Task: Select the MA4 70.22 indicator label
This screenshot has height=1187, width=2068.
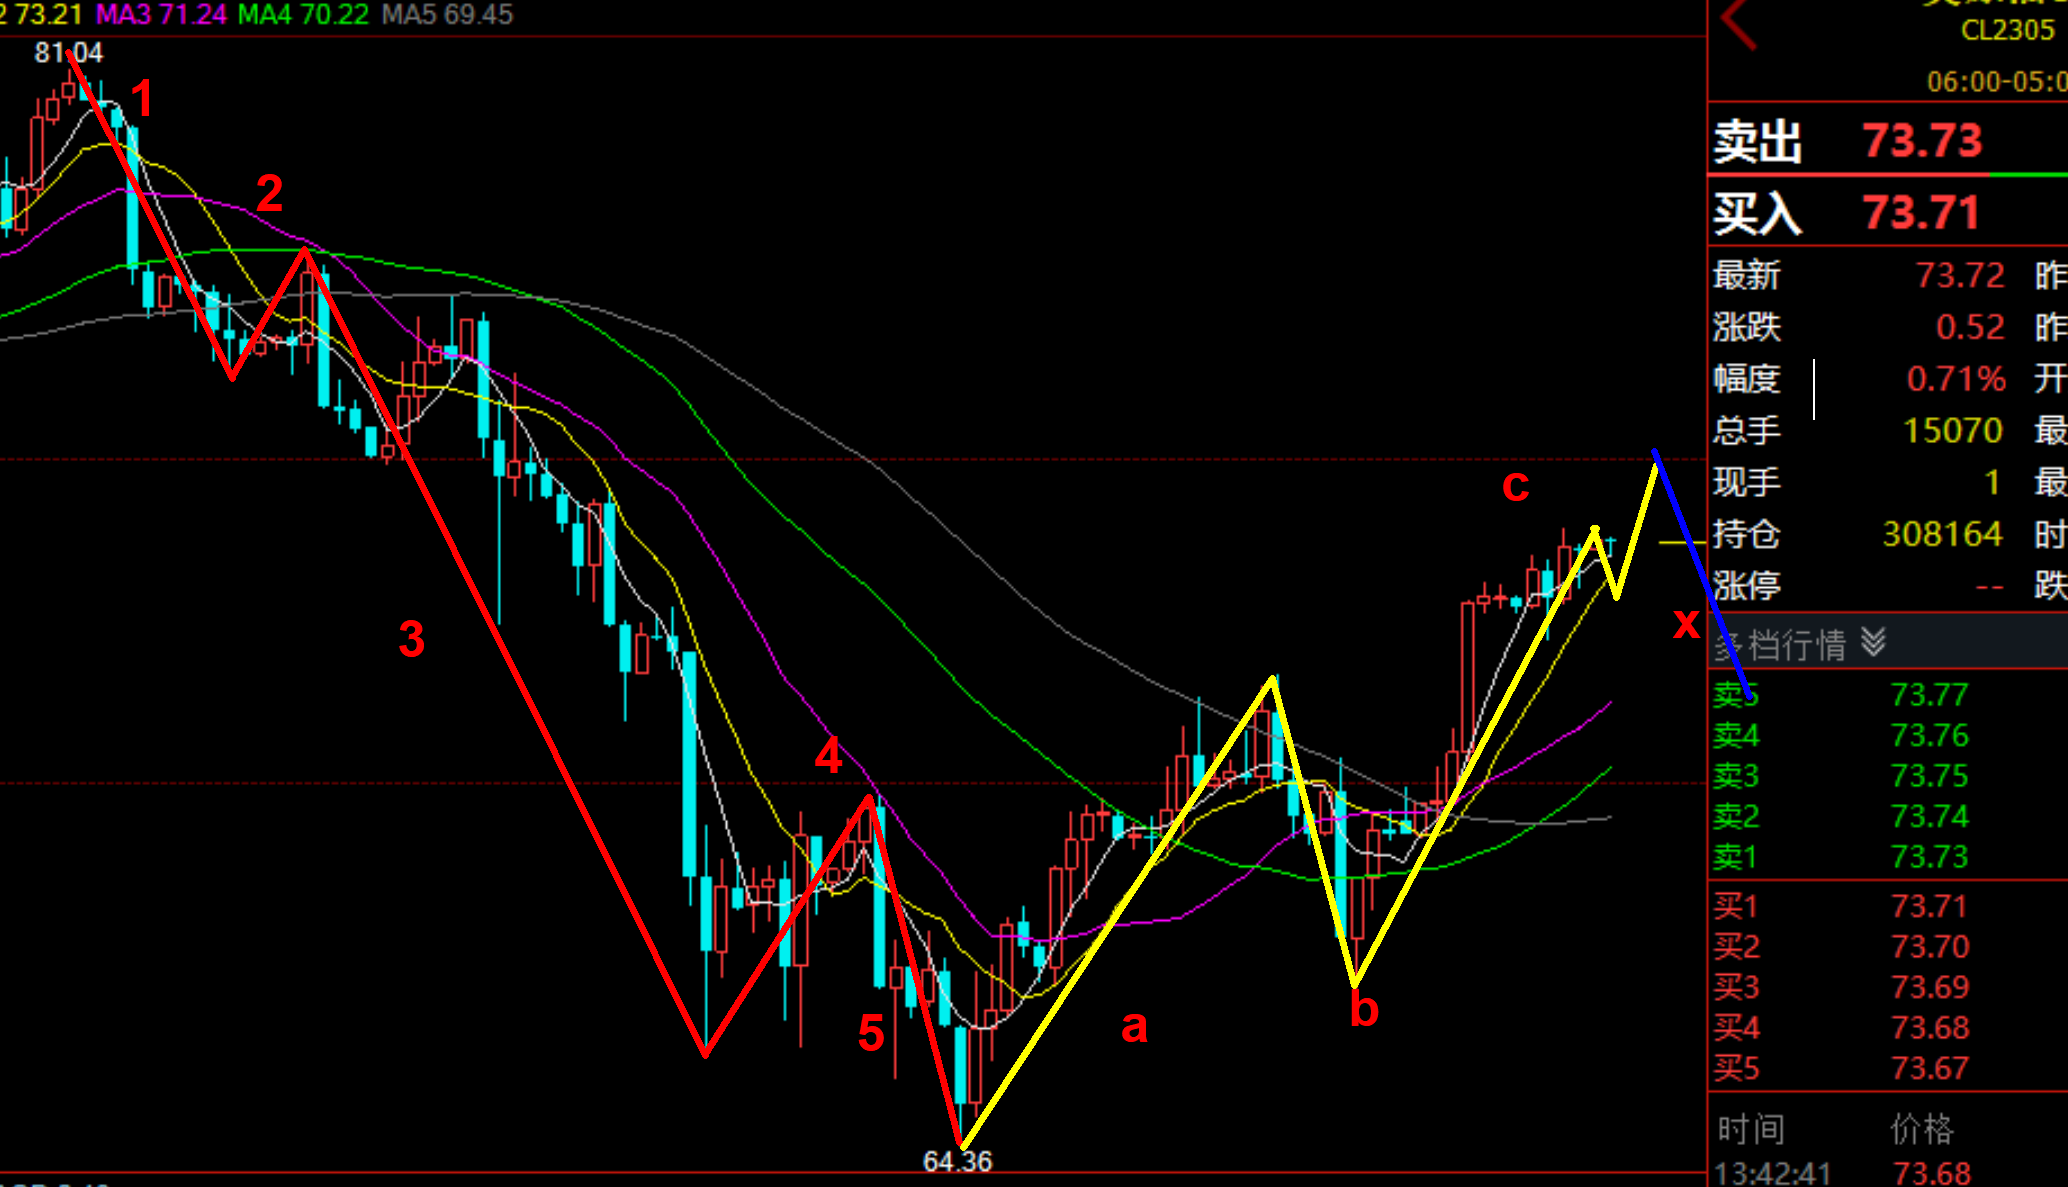Action: 303,14
